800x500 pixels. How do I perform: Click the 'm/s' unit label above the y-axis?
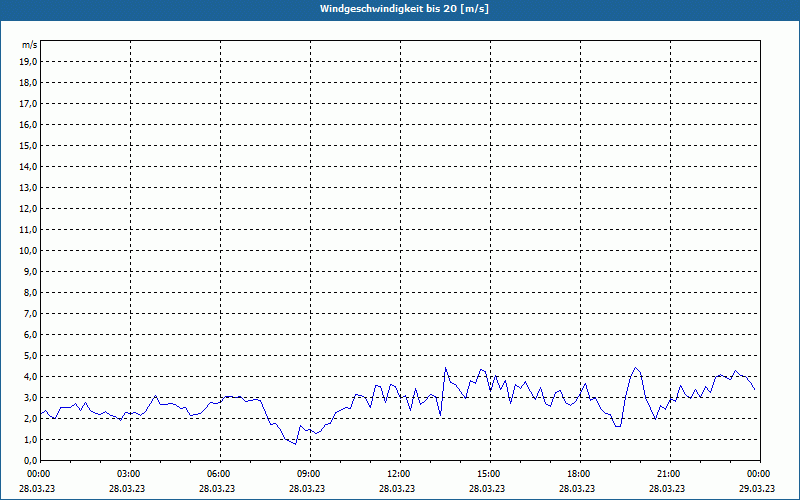[x=29, y=45]
